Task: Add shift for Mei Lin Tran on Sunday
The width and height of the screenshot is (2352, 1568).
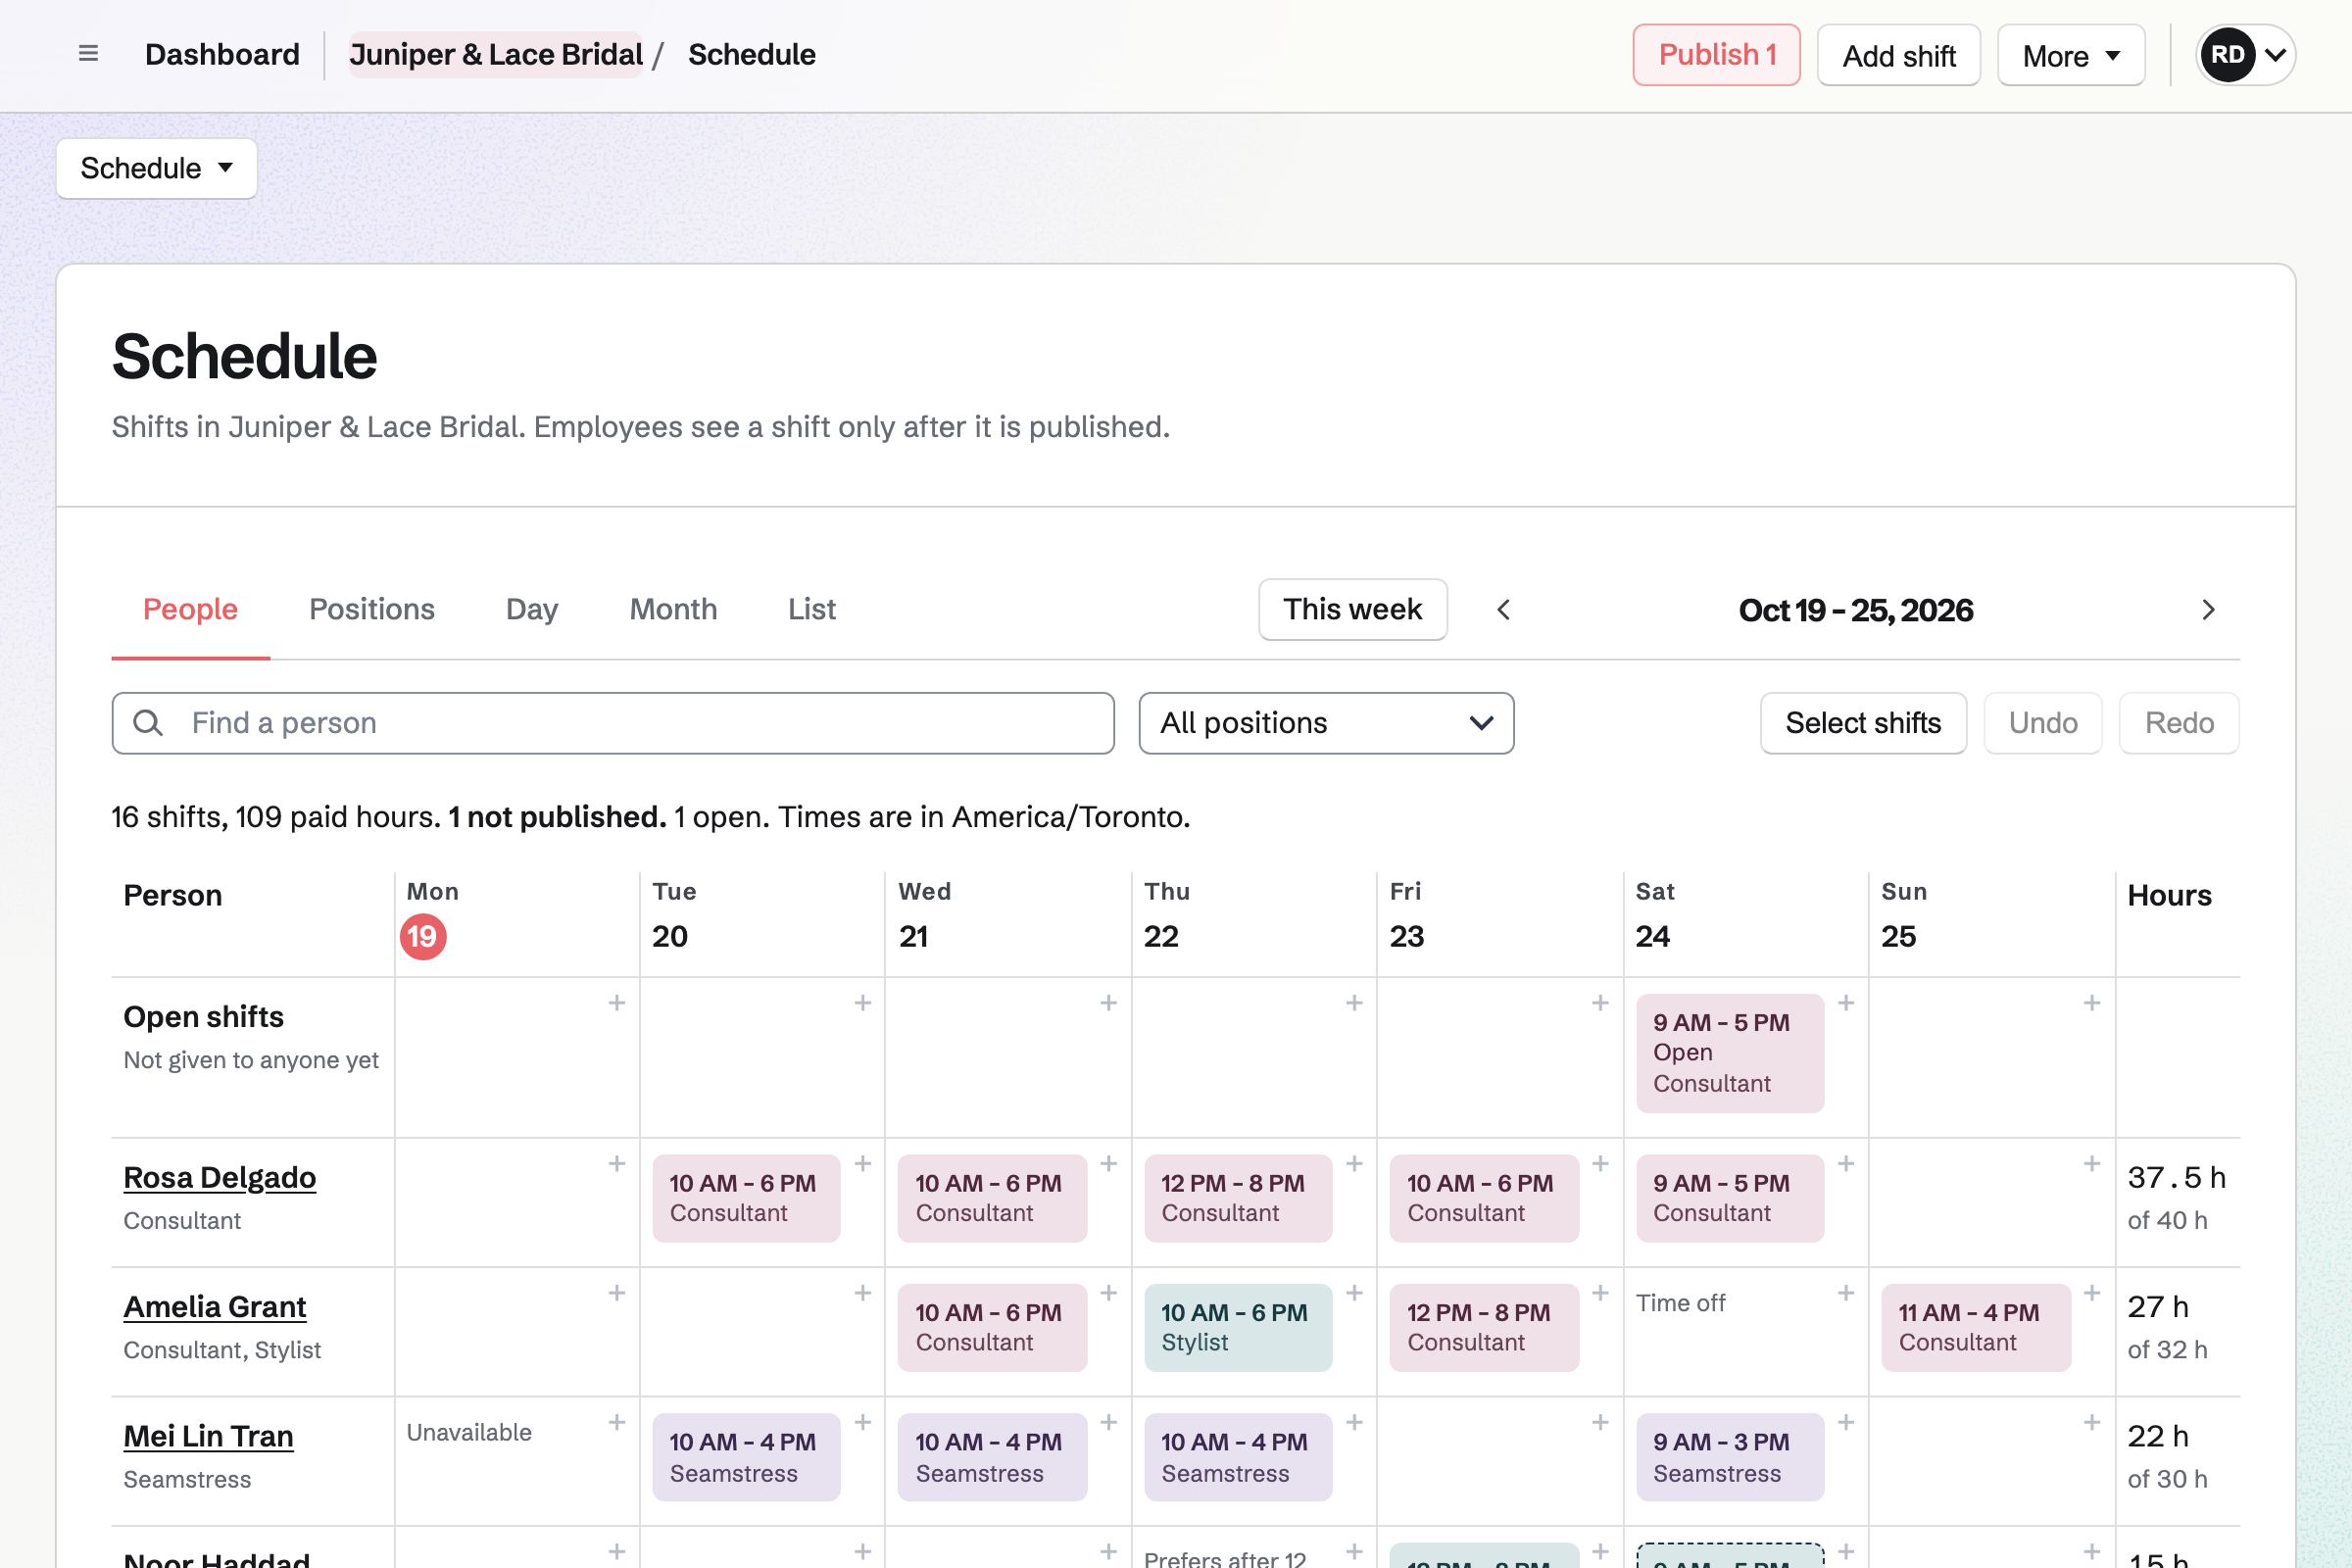Action: [x=2092, y=1422]
